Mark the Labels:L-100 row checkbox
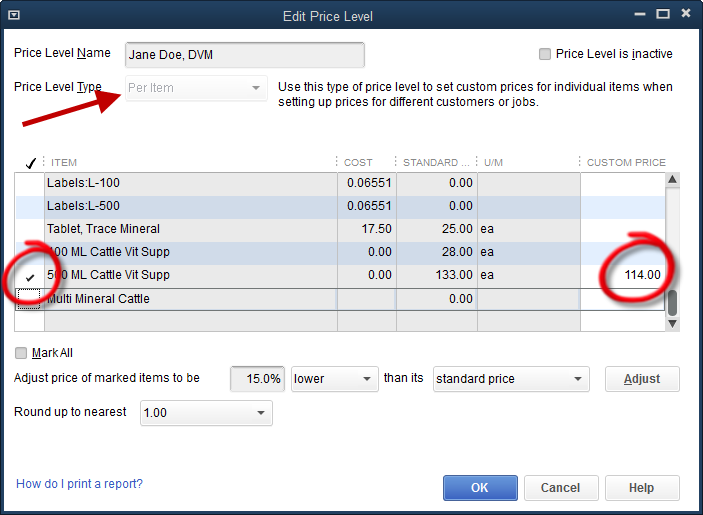The image size is (703, 515). point(30,183)
